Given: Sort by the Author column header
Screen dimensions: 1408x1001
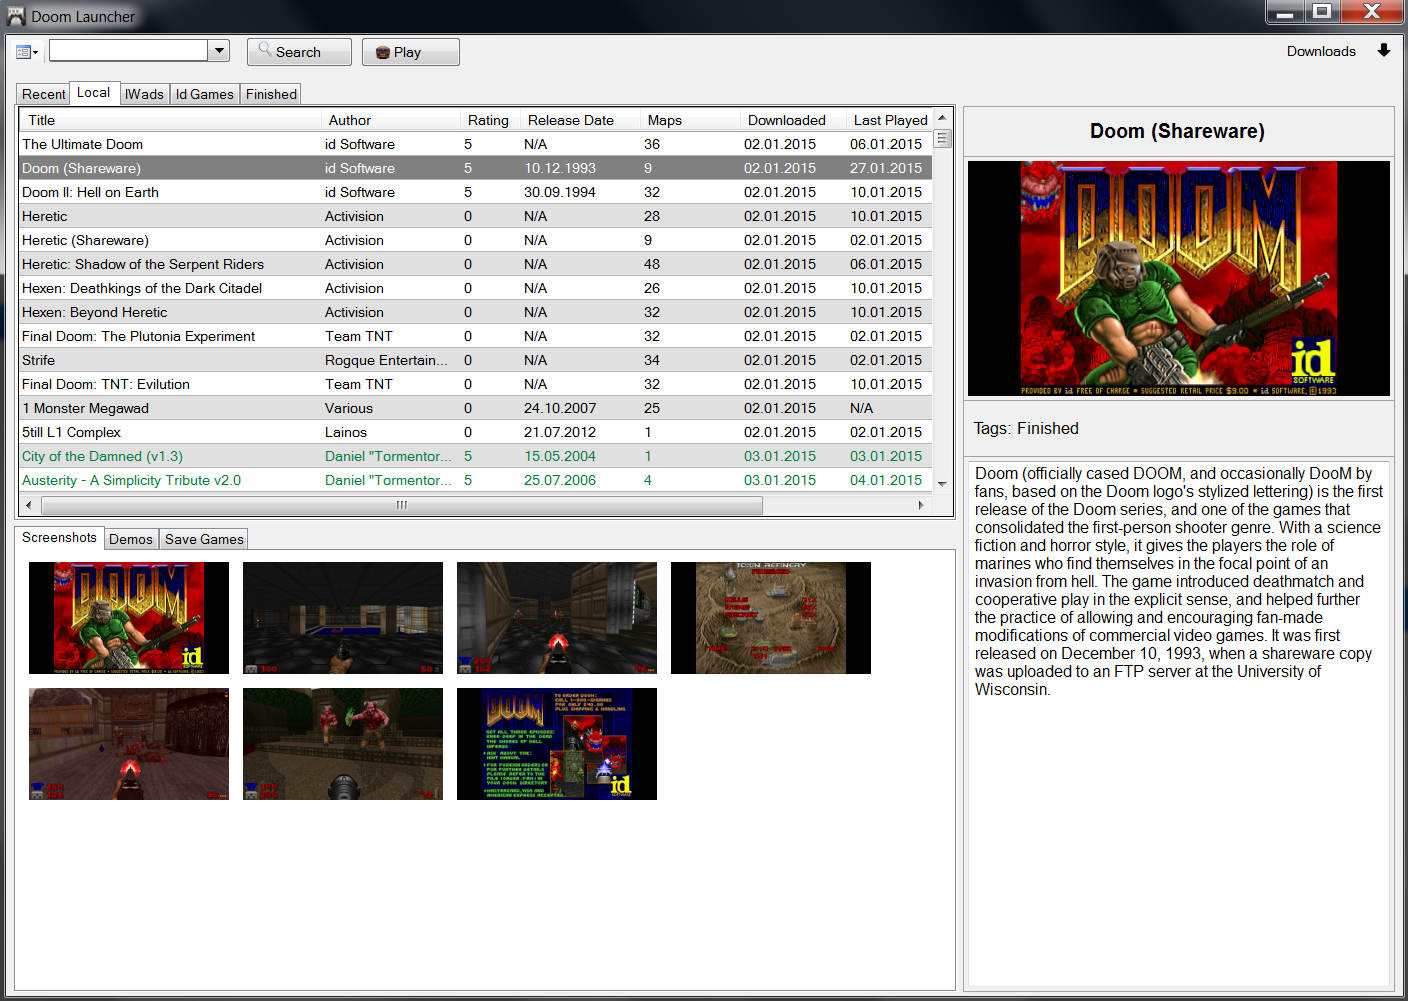Looking at the screenshot, I should (x=390, y=120).
